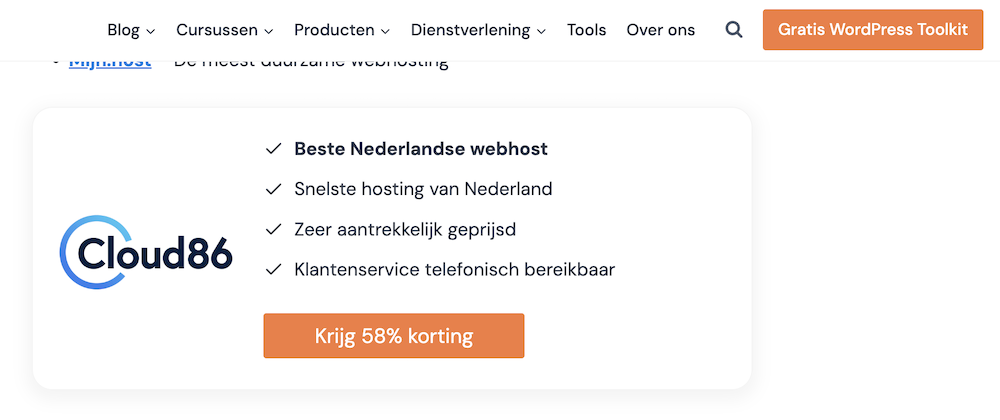
Task: Click checkmark beside Beste Nederlandse webhost
Action: tap(273, 150)
